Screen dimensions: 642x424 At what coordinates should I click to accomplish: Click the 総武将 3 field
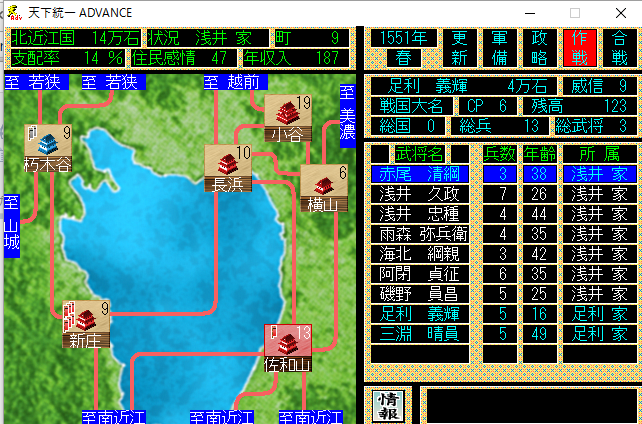pos(596,126)
